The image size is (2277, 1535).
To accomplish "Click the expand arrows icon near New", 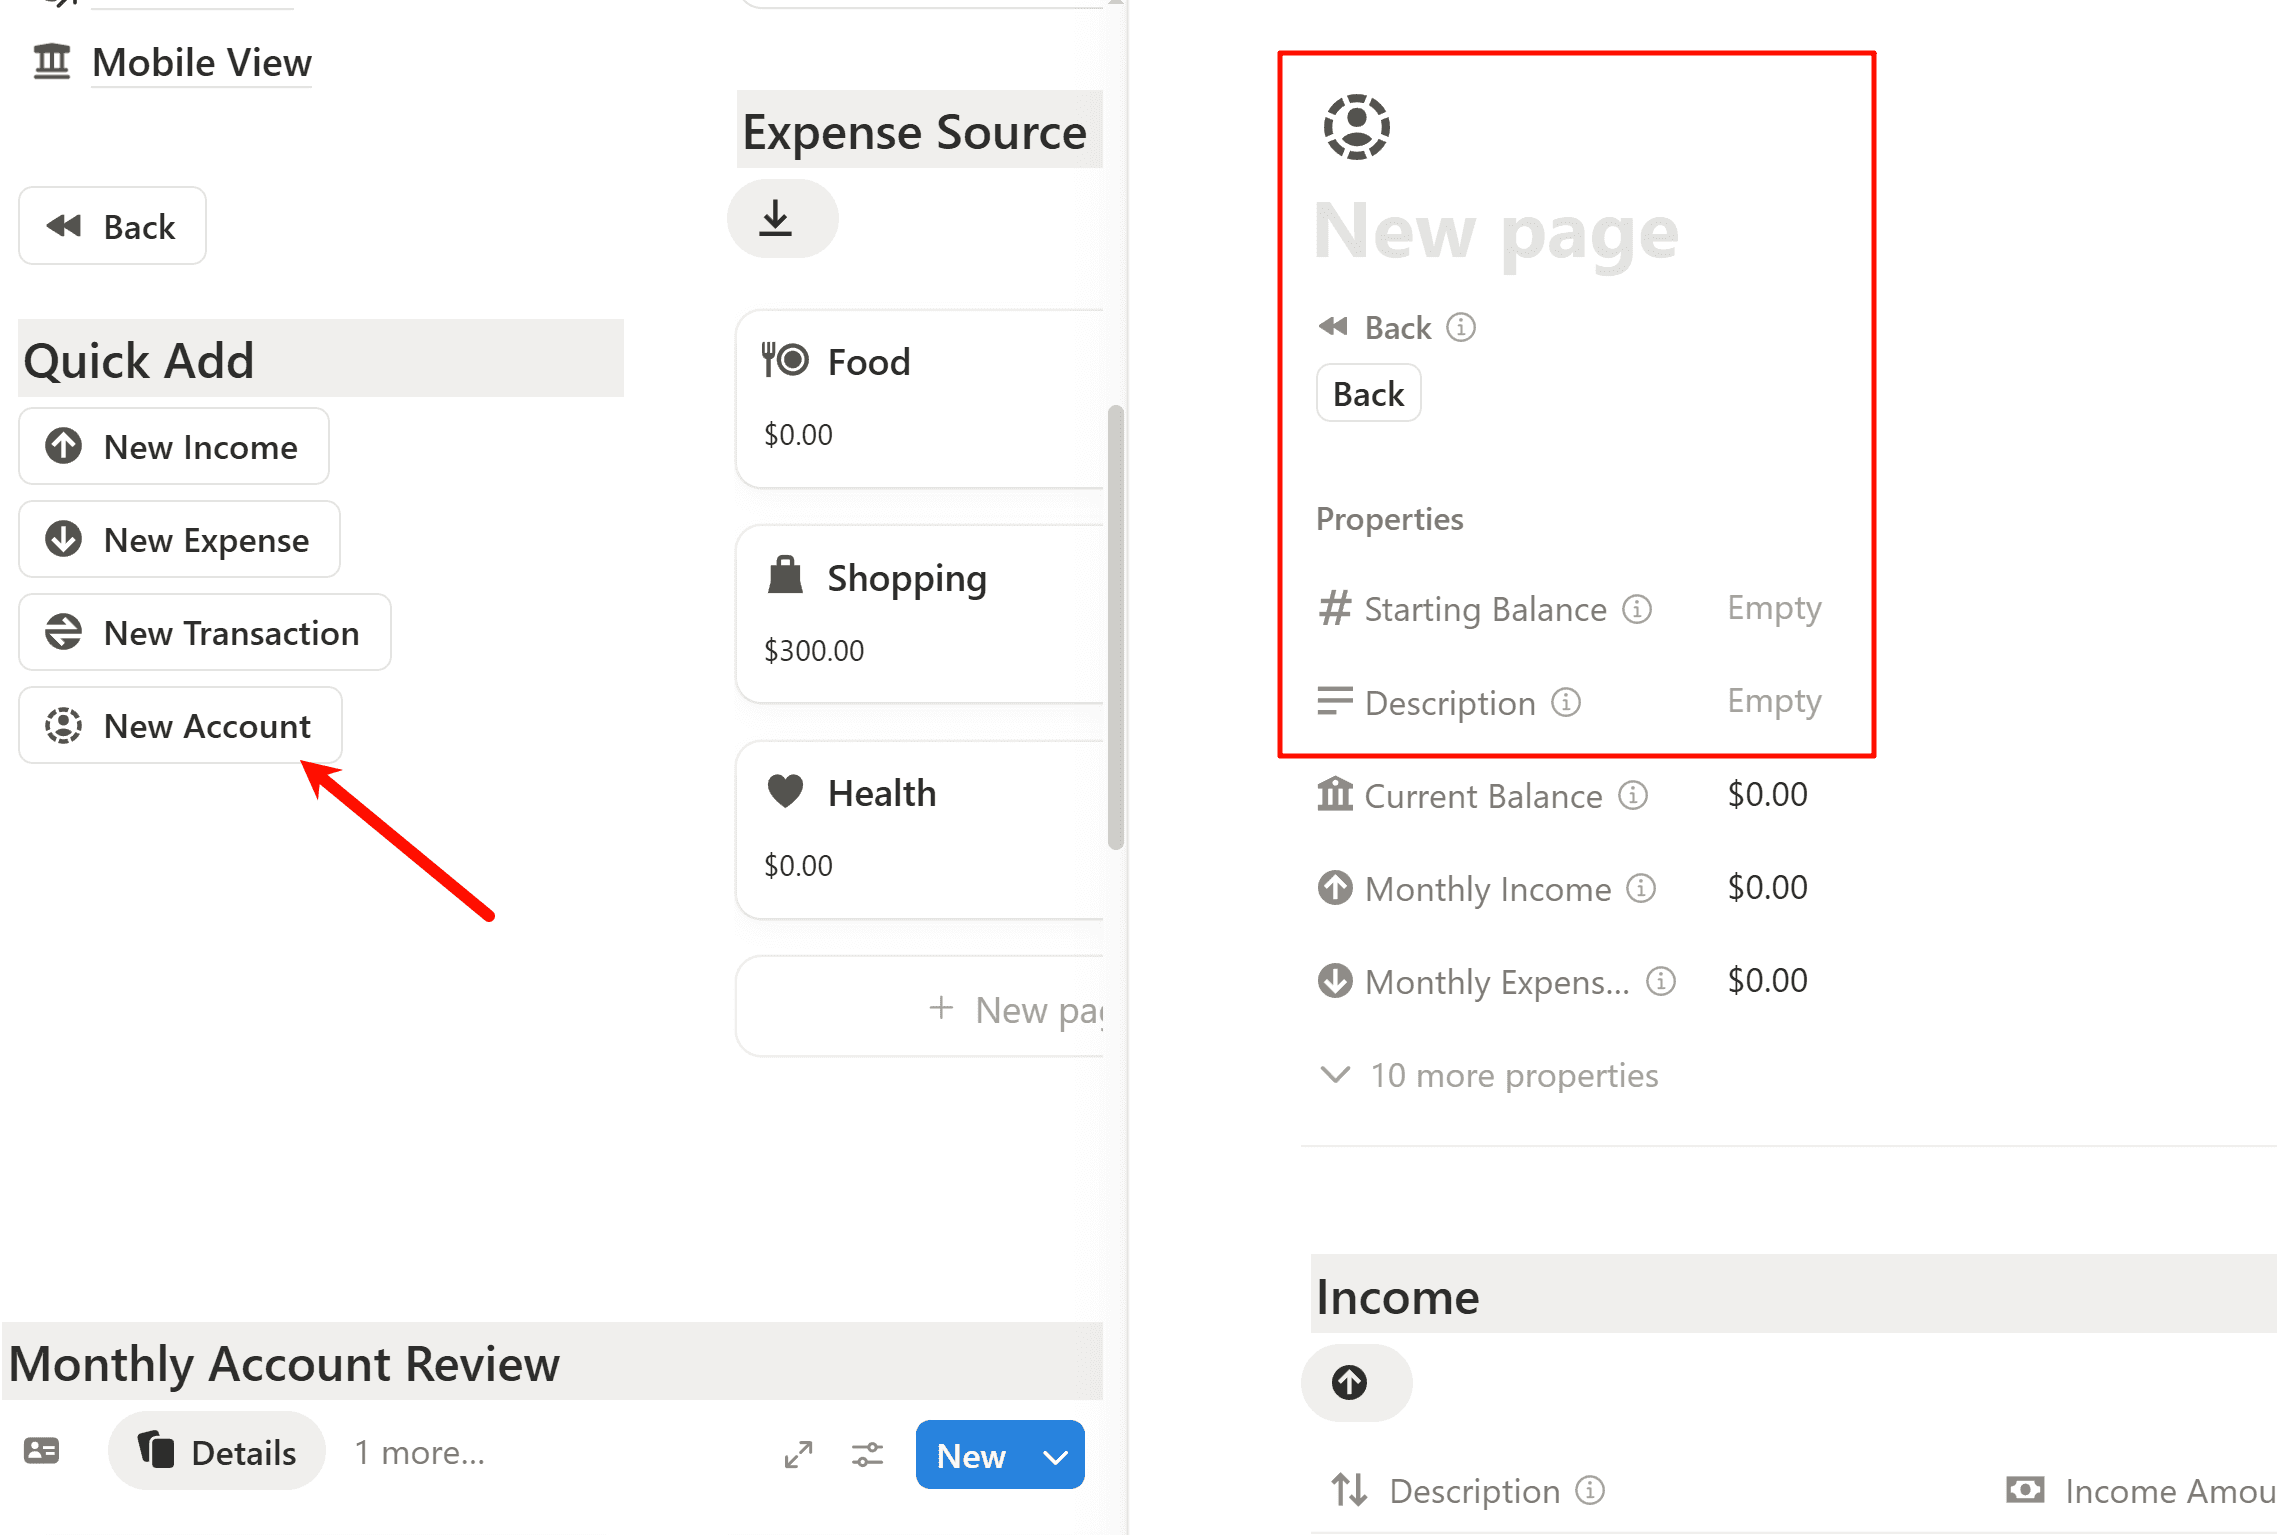I will point(798,1454).
